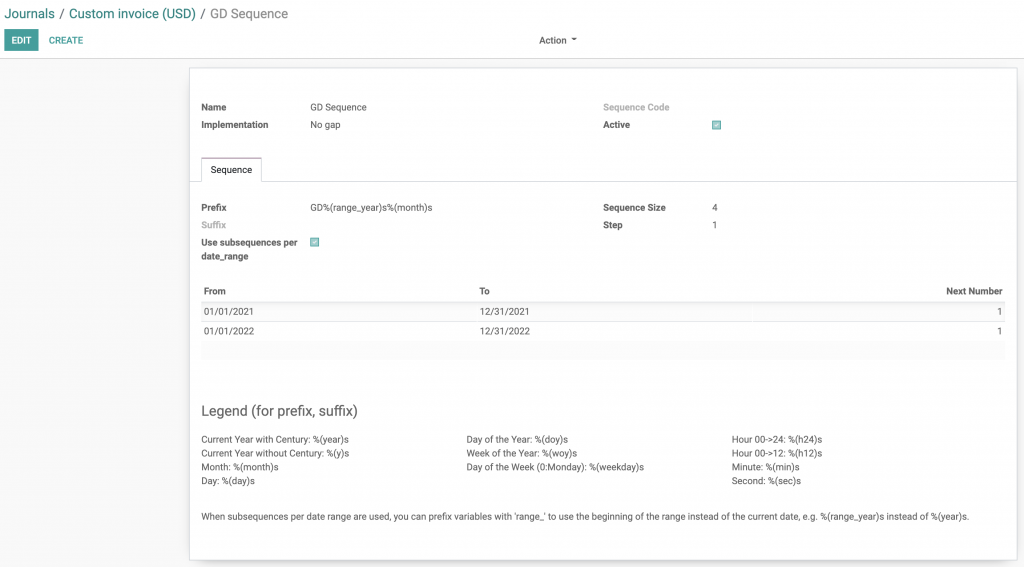
Task: Click the EDIT button
Action: pyautogui.click(x=21, y=40)
